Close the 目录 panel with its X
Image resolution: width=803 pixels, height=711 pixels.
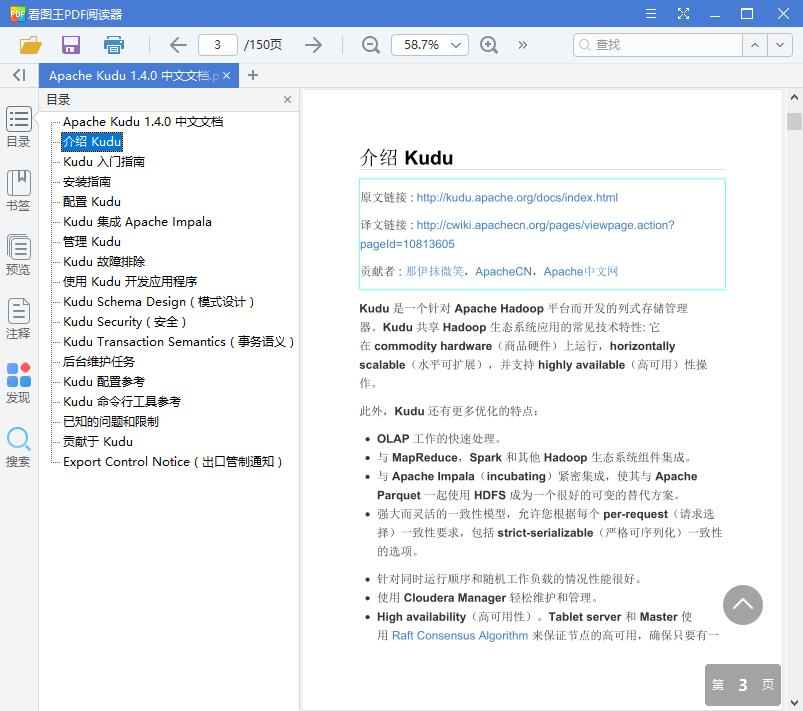point(287,99)
